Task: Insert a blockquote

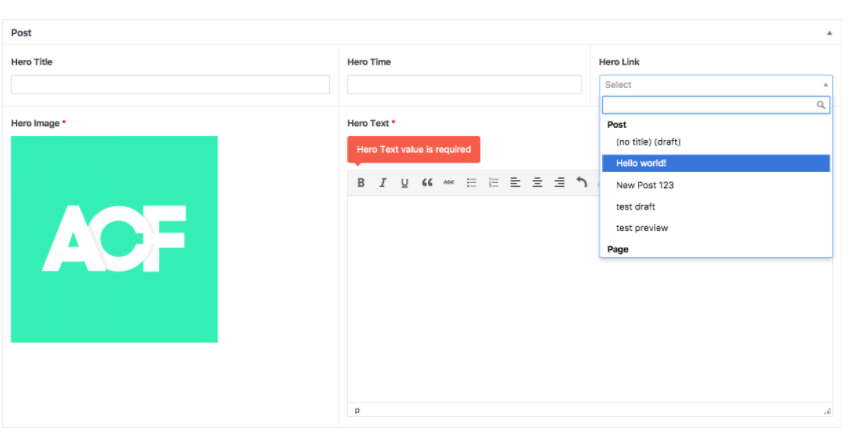Action: pos(427,182)
